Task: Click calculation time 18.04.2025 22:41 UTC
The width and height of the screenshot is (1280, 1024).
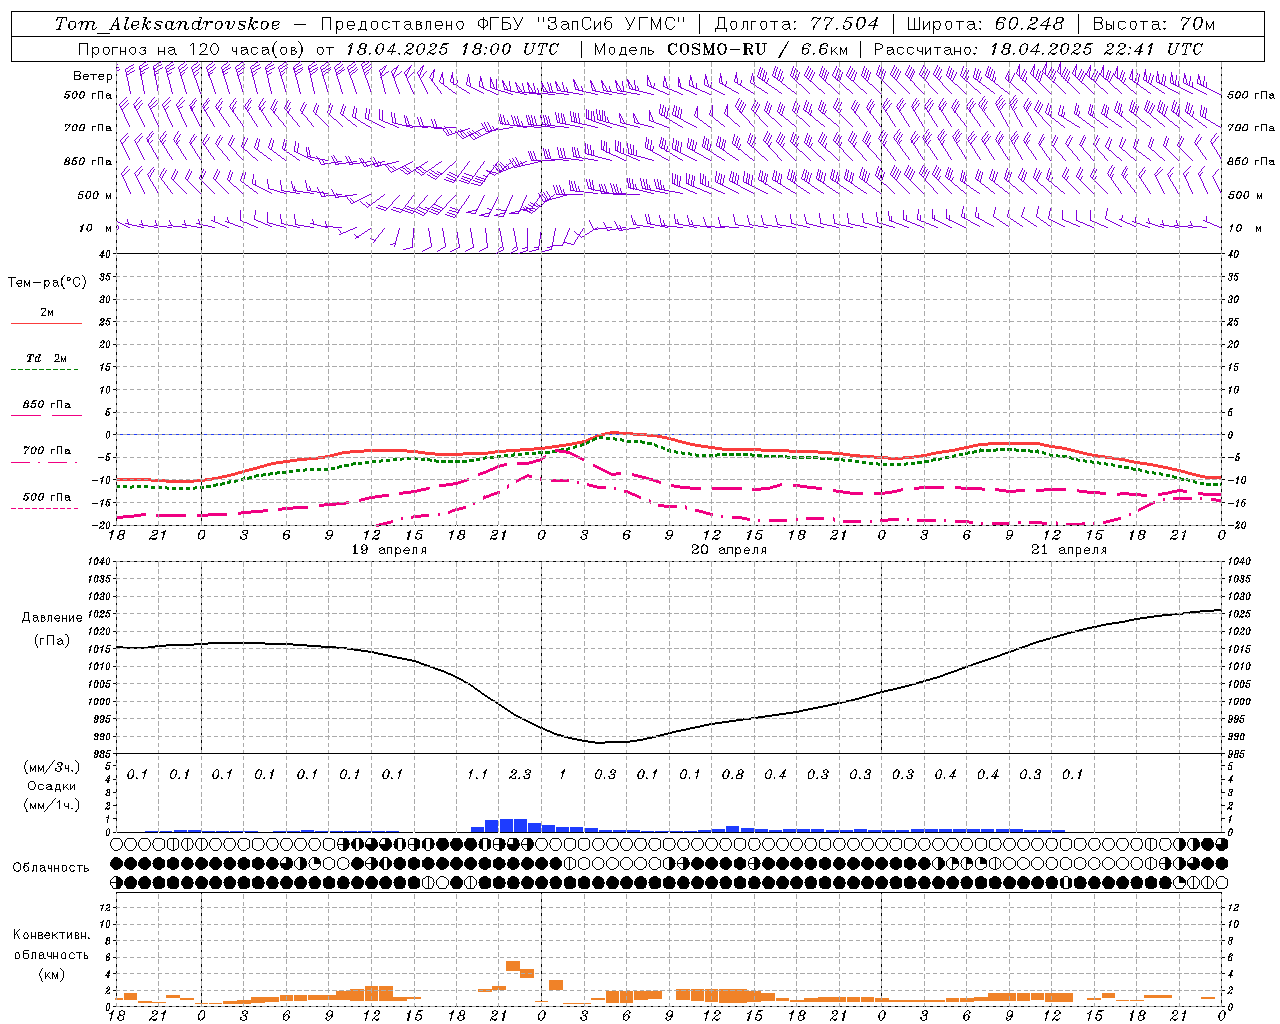Action: click(1097, 49)
